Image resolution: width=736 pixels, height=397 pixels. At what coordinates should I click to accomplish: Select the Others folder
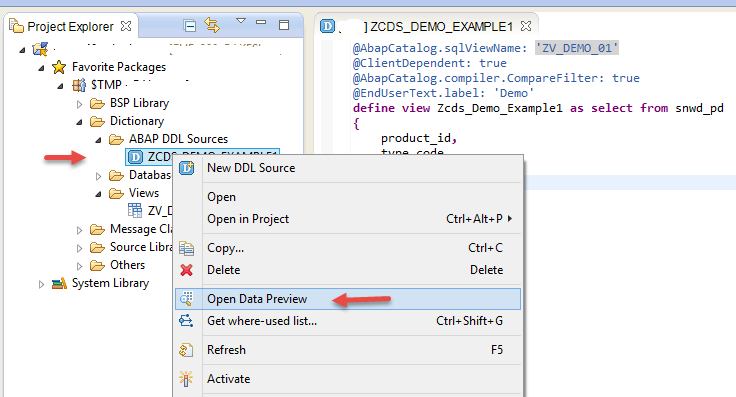pos(127,265)
